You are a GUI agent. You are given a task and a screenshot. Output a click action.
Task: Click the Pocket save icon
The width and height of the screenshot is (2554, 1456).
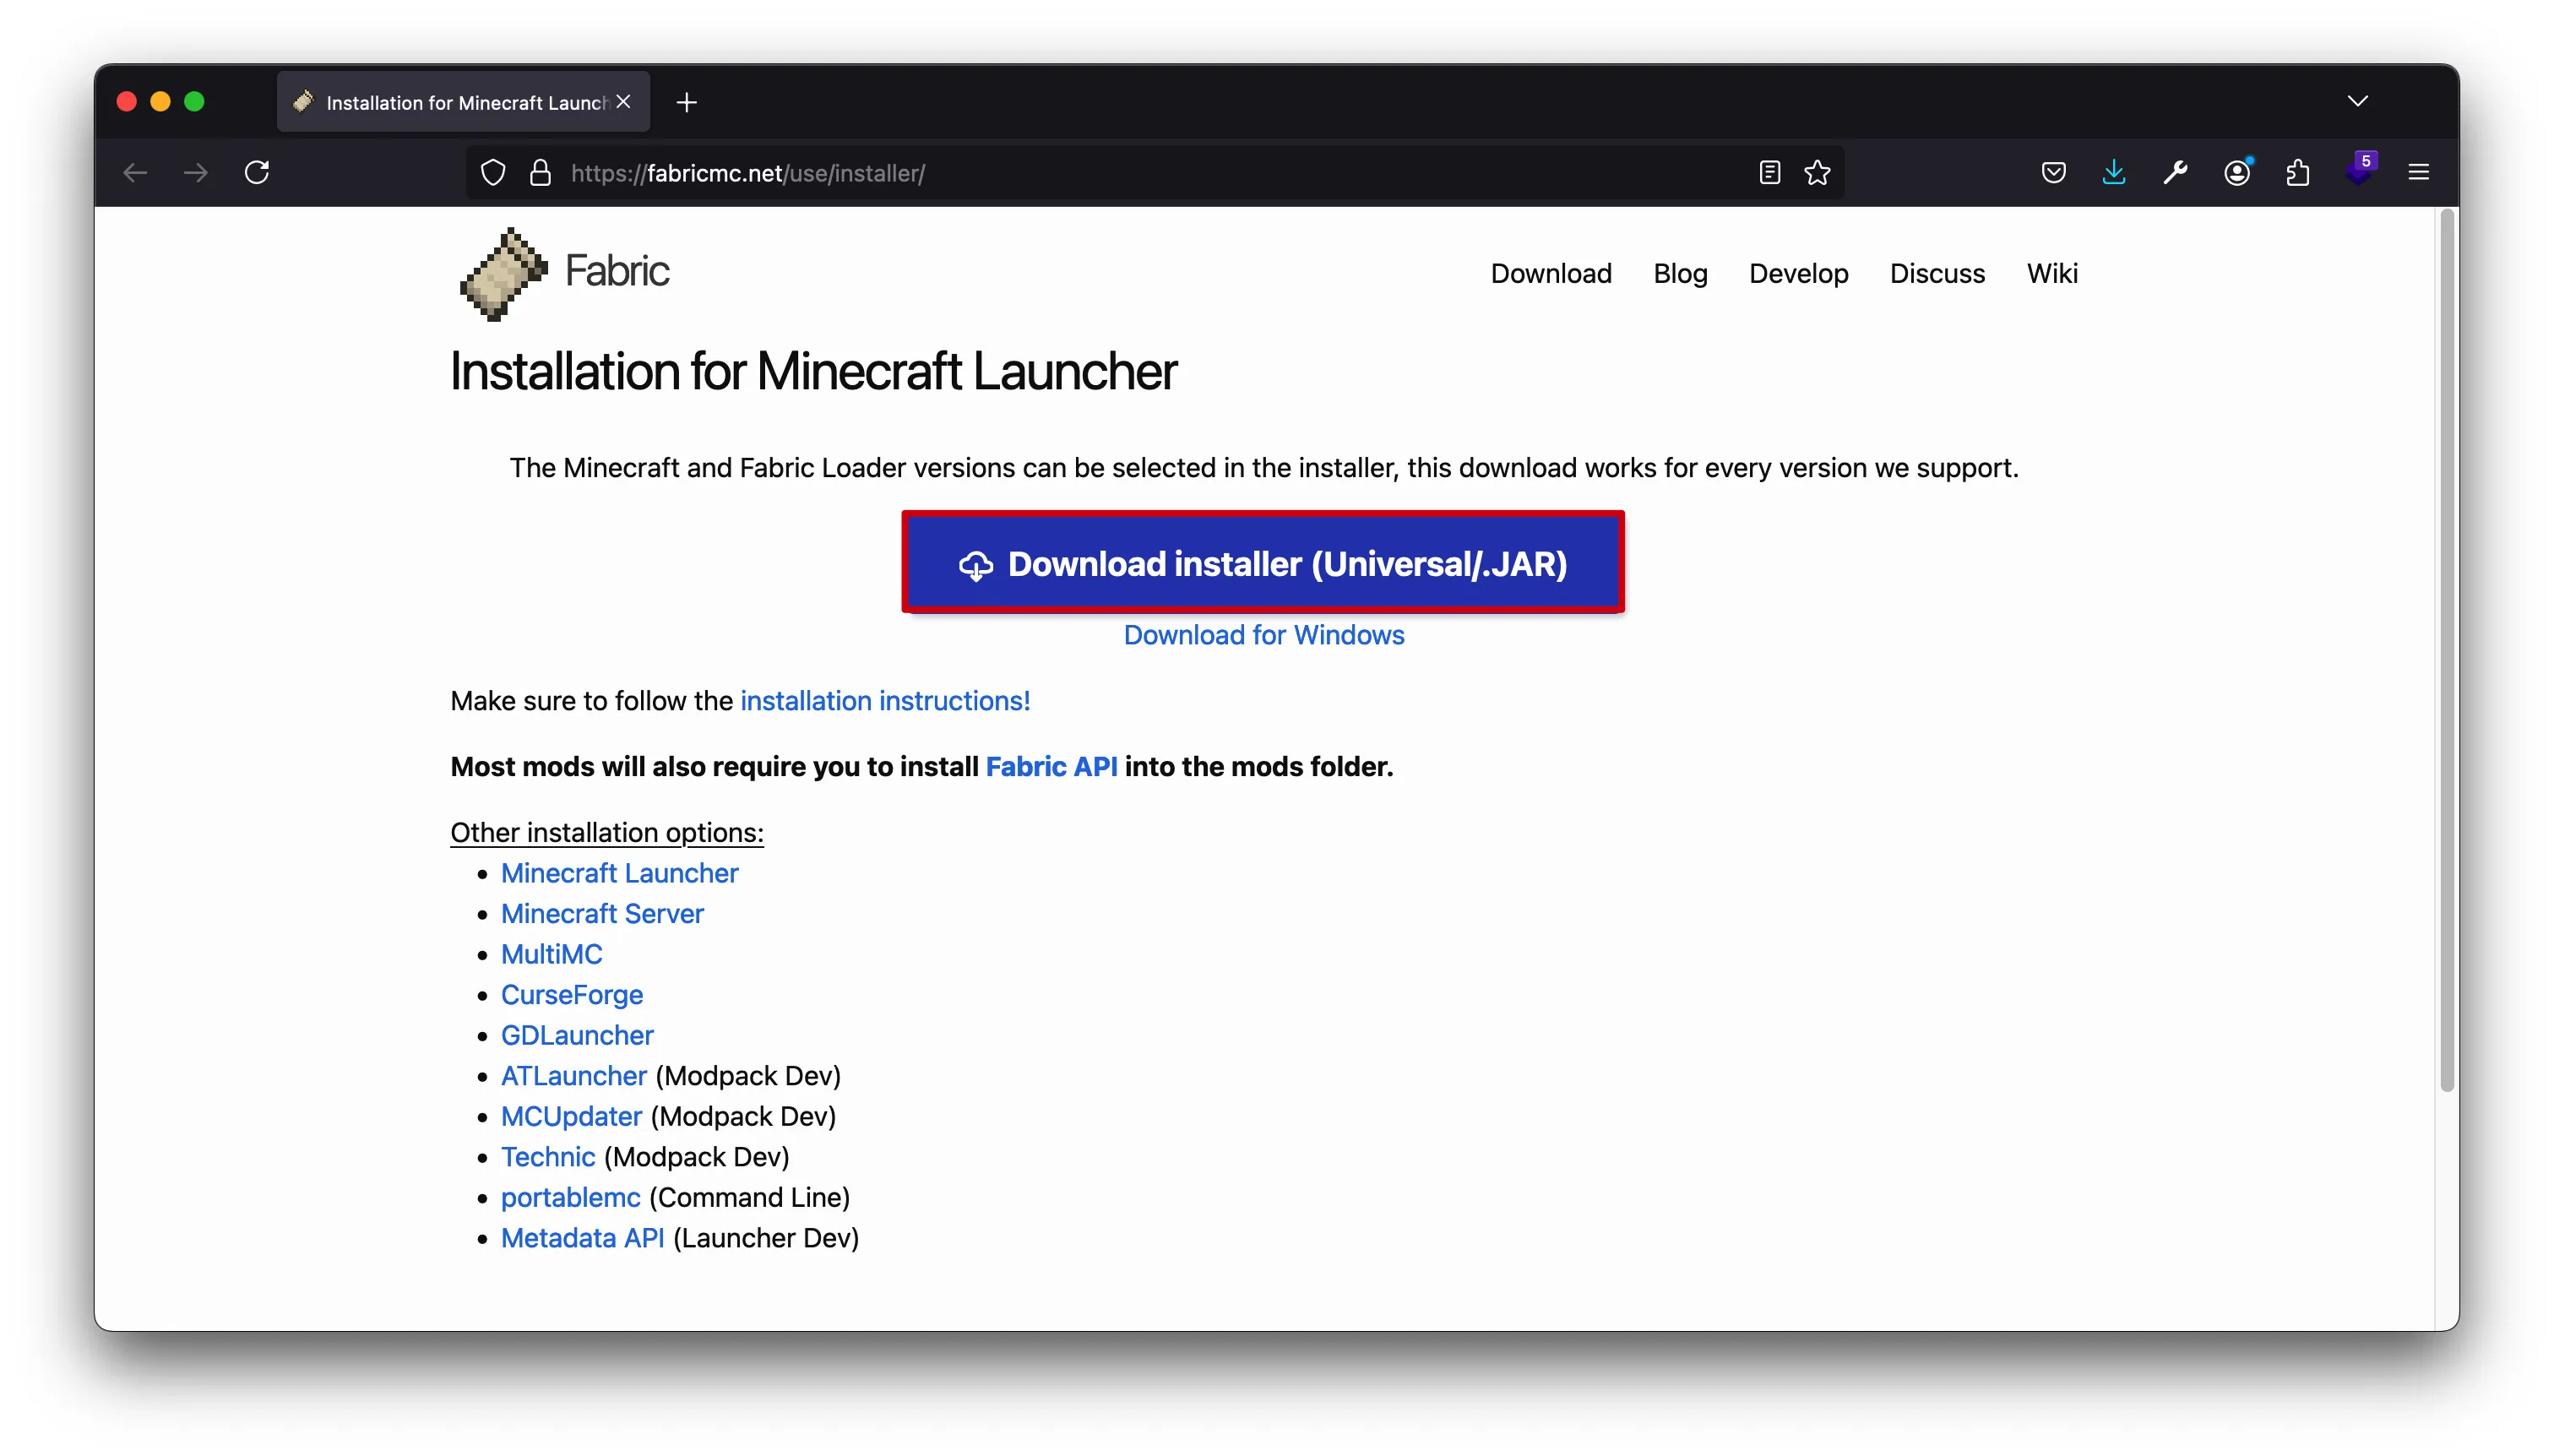(x=2053, y=173)
